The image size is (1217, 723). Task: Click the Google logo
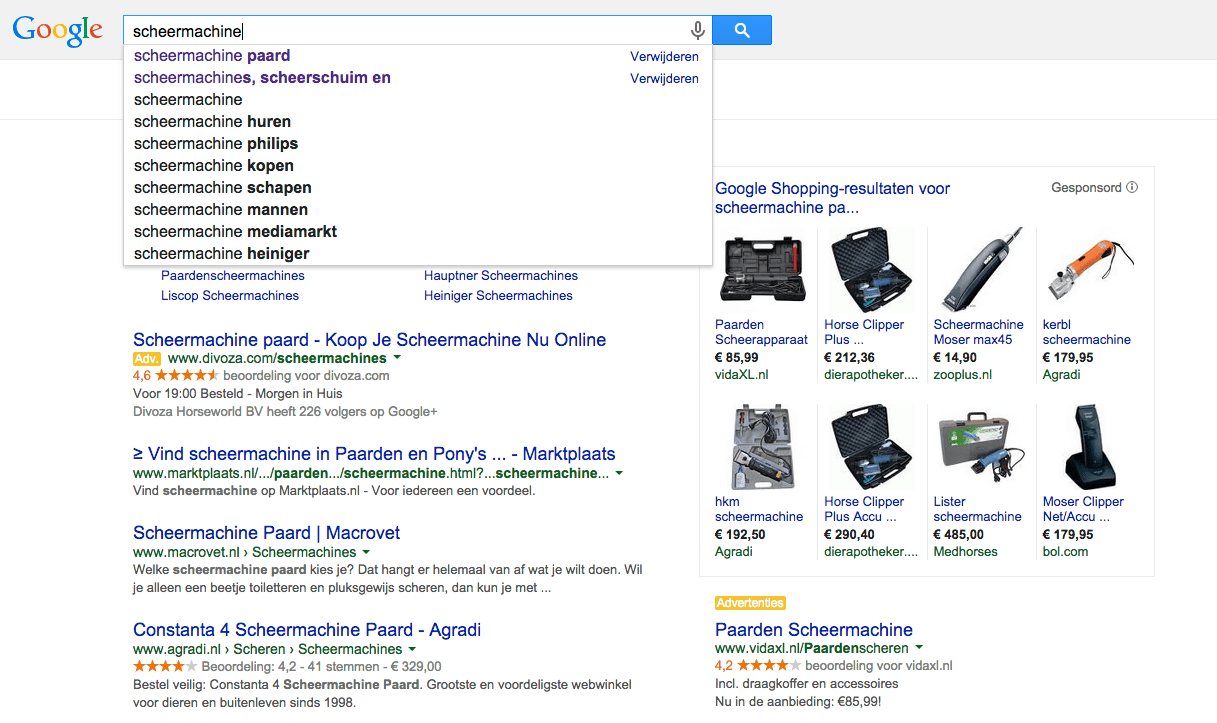(57, 31)
